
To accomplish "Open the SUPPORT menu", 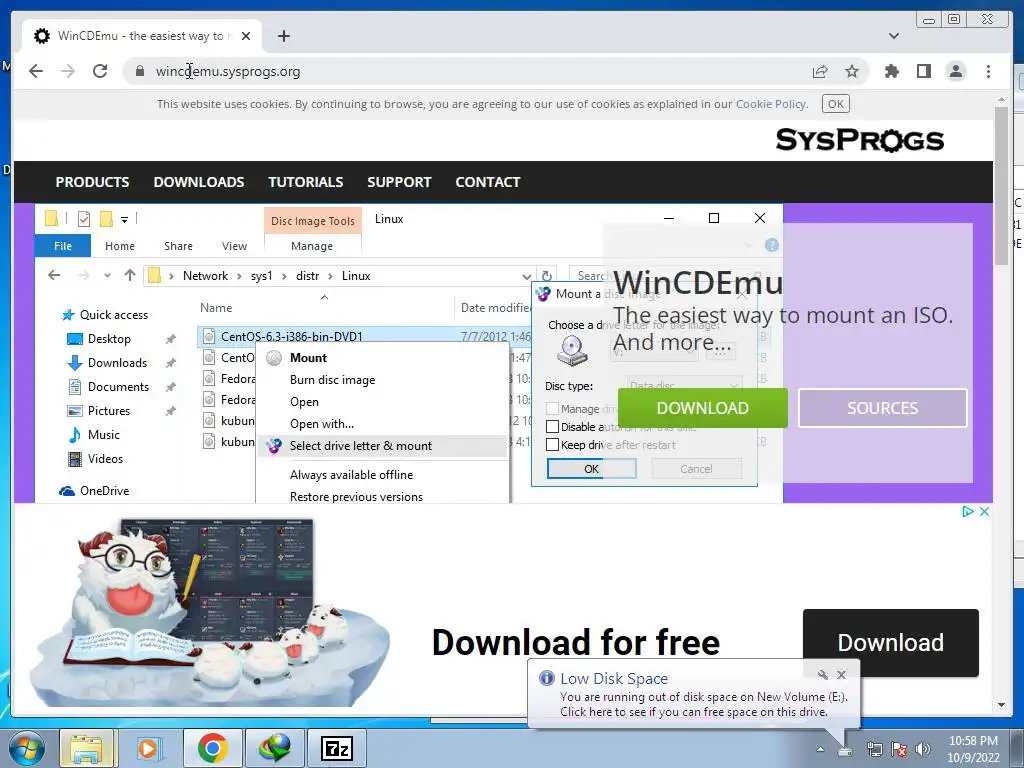I will [399, 182].
